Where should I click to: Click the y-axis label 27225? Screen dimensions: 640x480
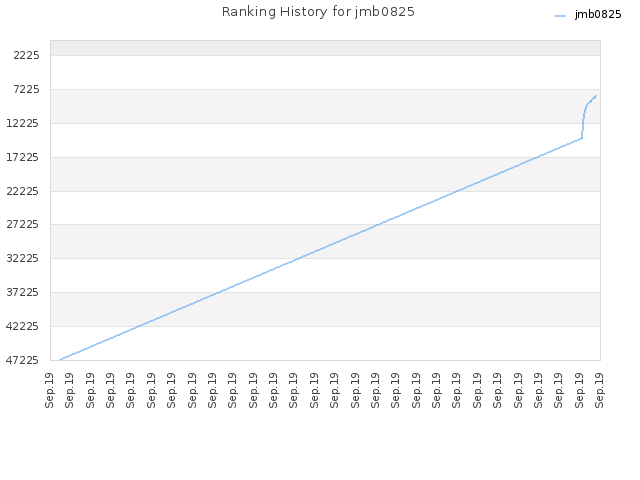[x=23, y=224]
